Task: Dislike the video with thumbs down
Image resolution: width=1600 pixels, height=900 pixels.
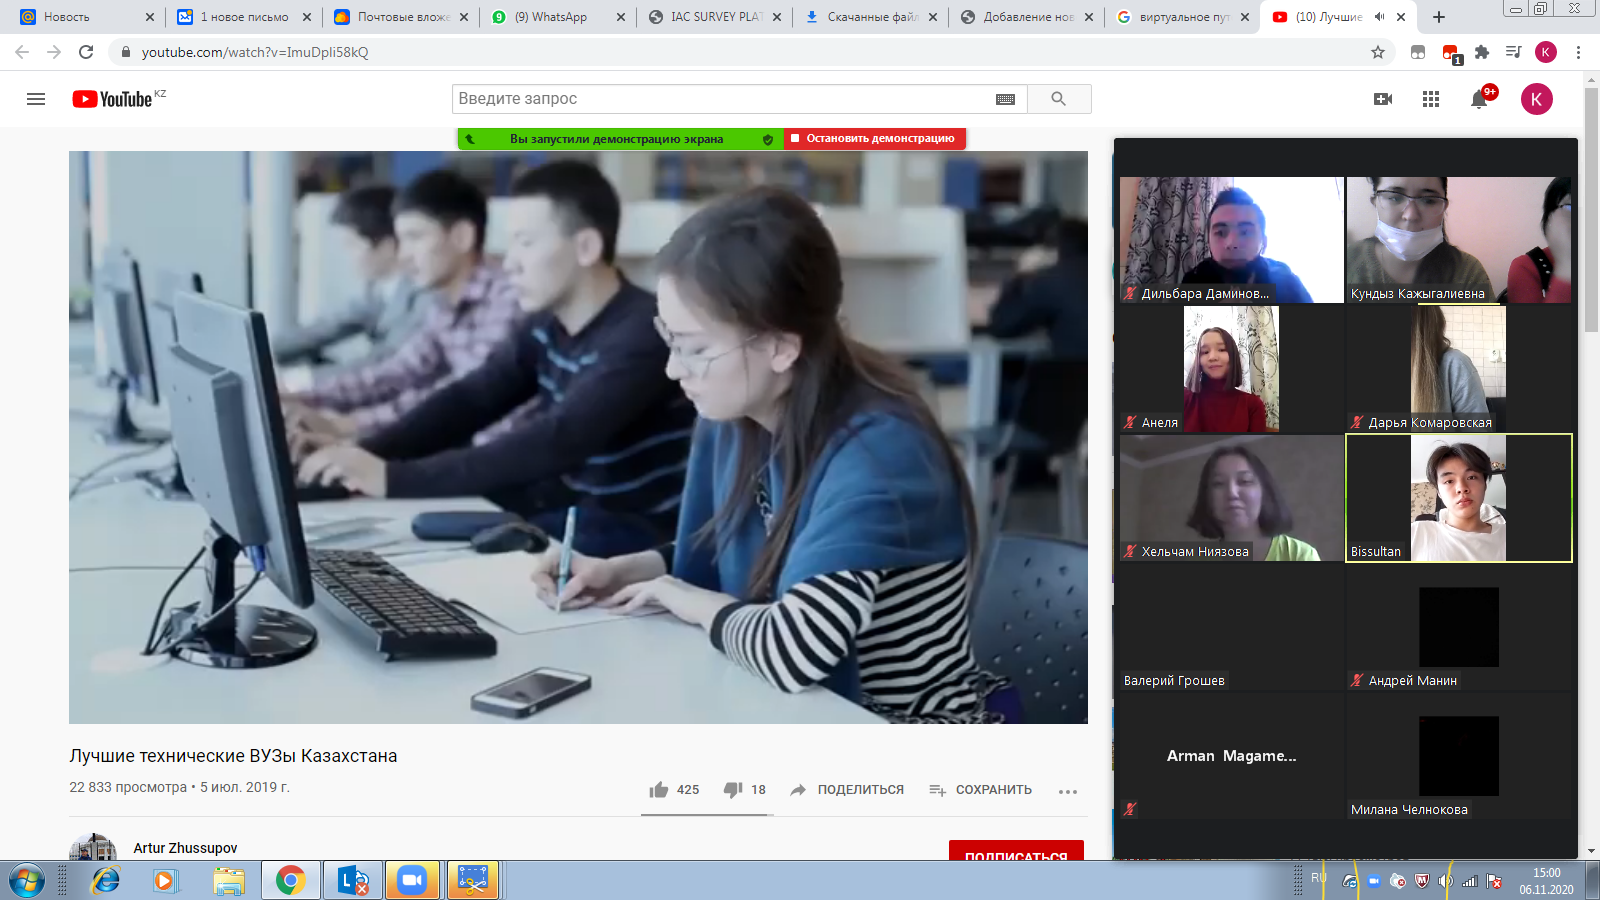Action: click(733, 790)
